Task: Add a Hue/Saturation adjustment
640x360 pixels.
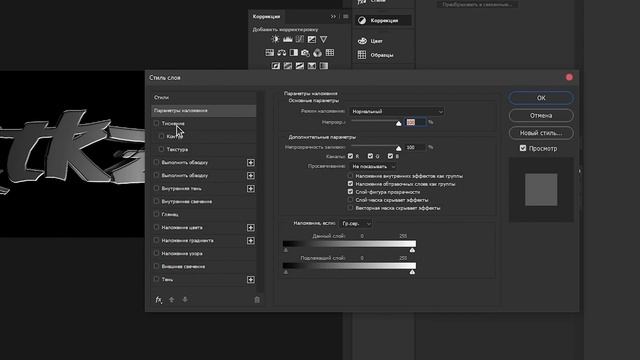Action: coord(270,53)
